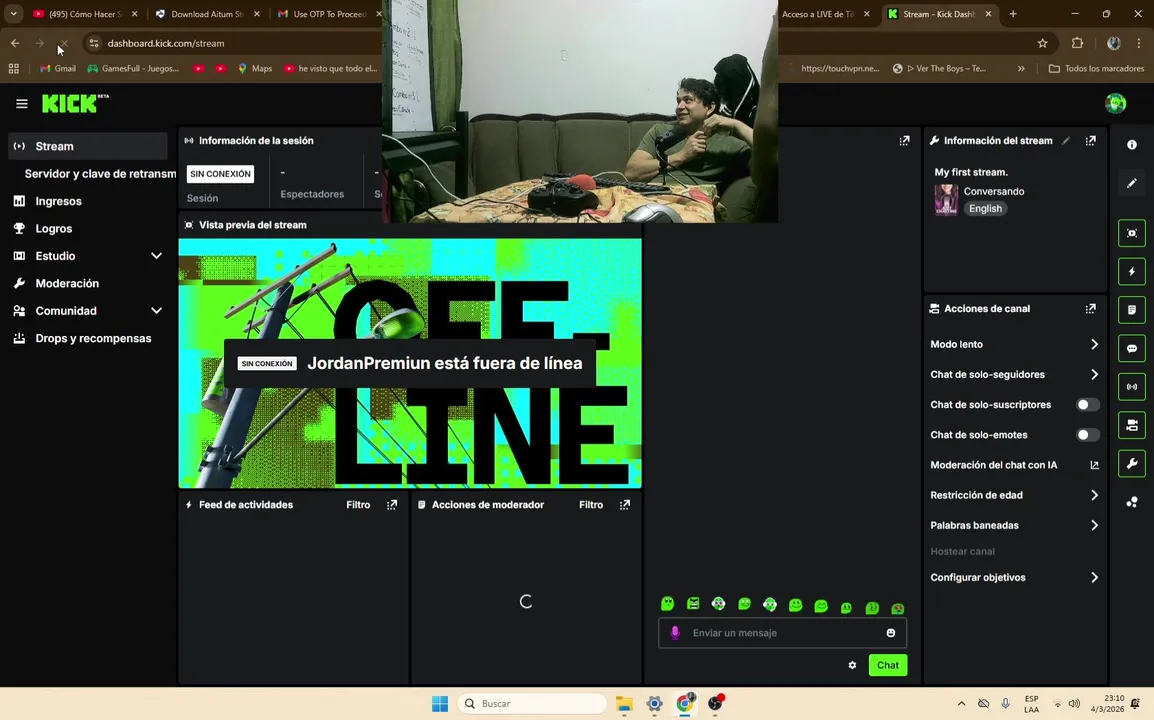Toggle the session info broadcast widget icon

coord(1131,387)
